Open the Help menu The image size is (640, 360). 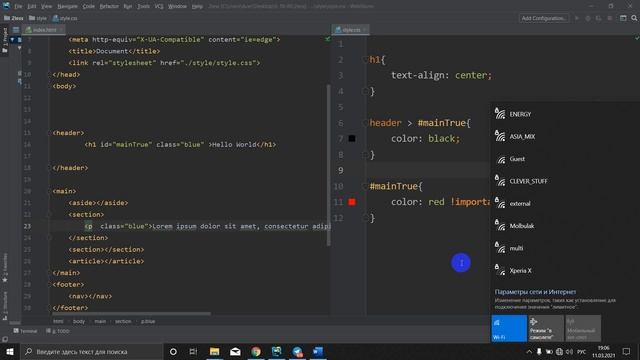[197, 7]
